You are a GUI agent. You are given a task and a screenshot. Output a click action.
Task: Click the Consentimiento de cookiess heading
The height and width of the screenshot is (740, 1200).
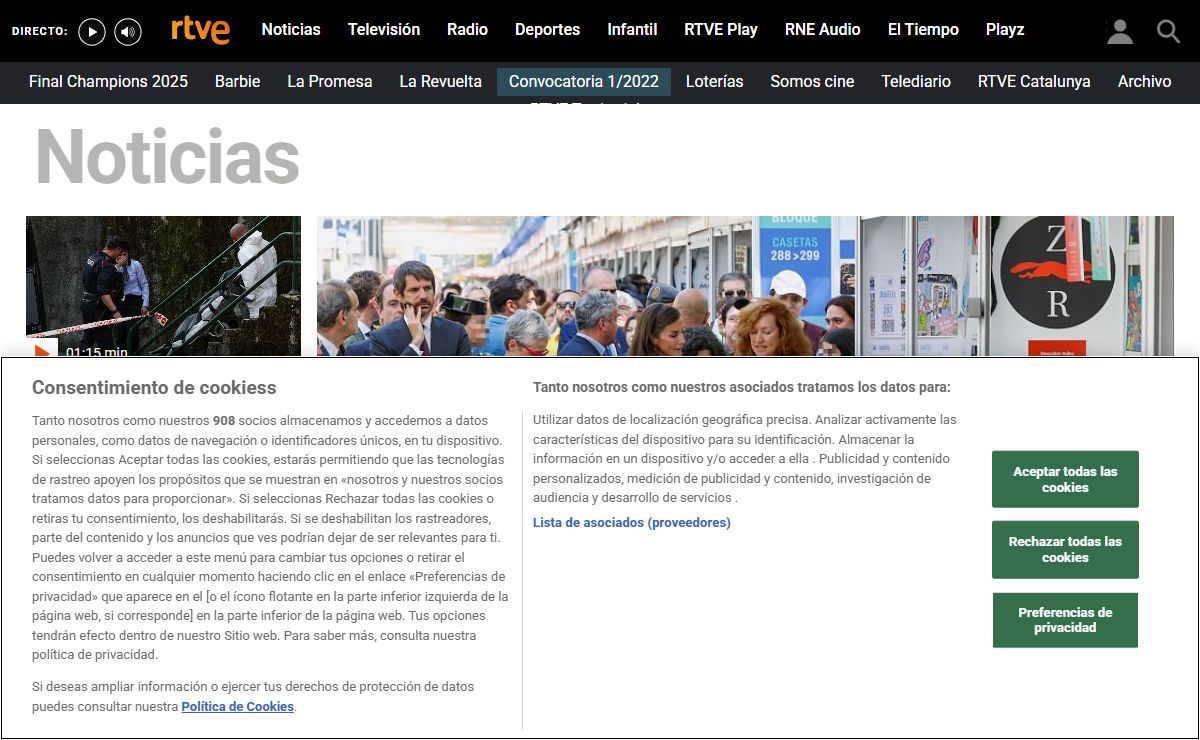(x=154, y=388)
